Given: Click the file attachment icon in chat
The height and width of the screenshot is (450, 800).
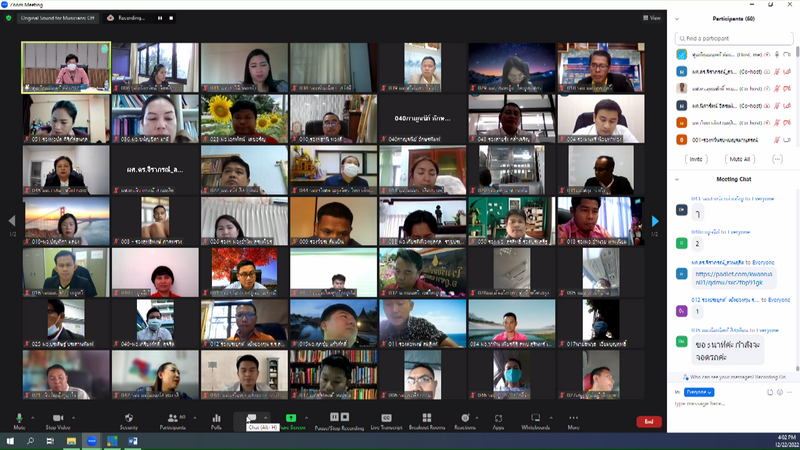Looking at the screenshot, I should (770, 392).
